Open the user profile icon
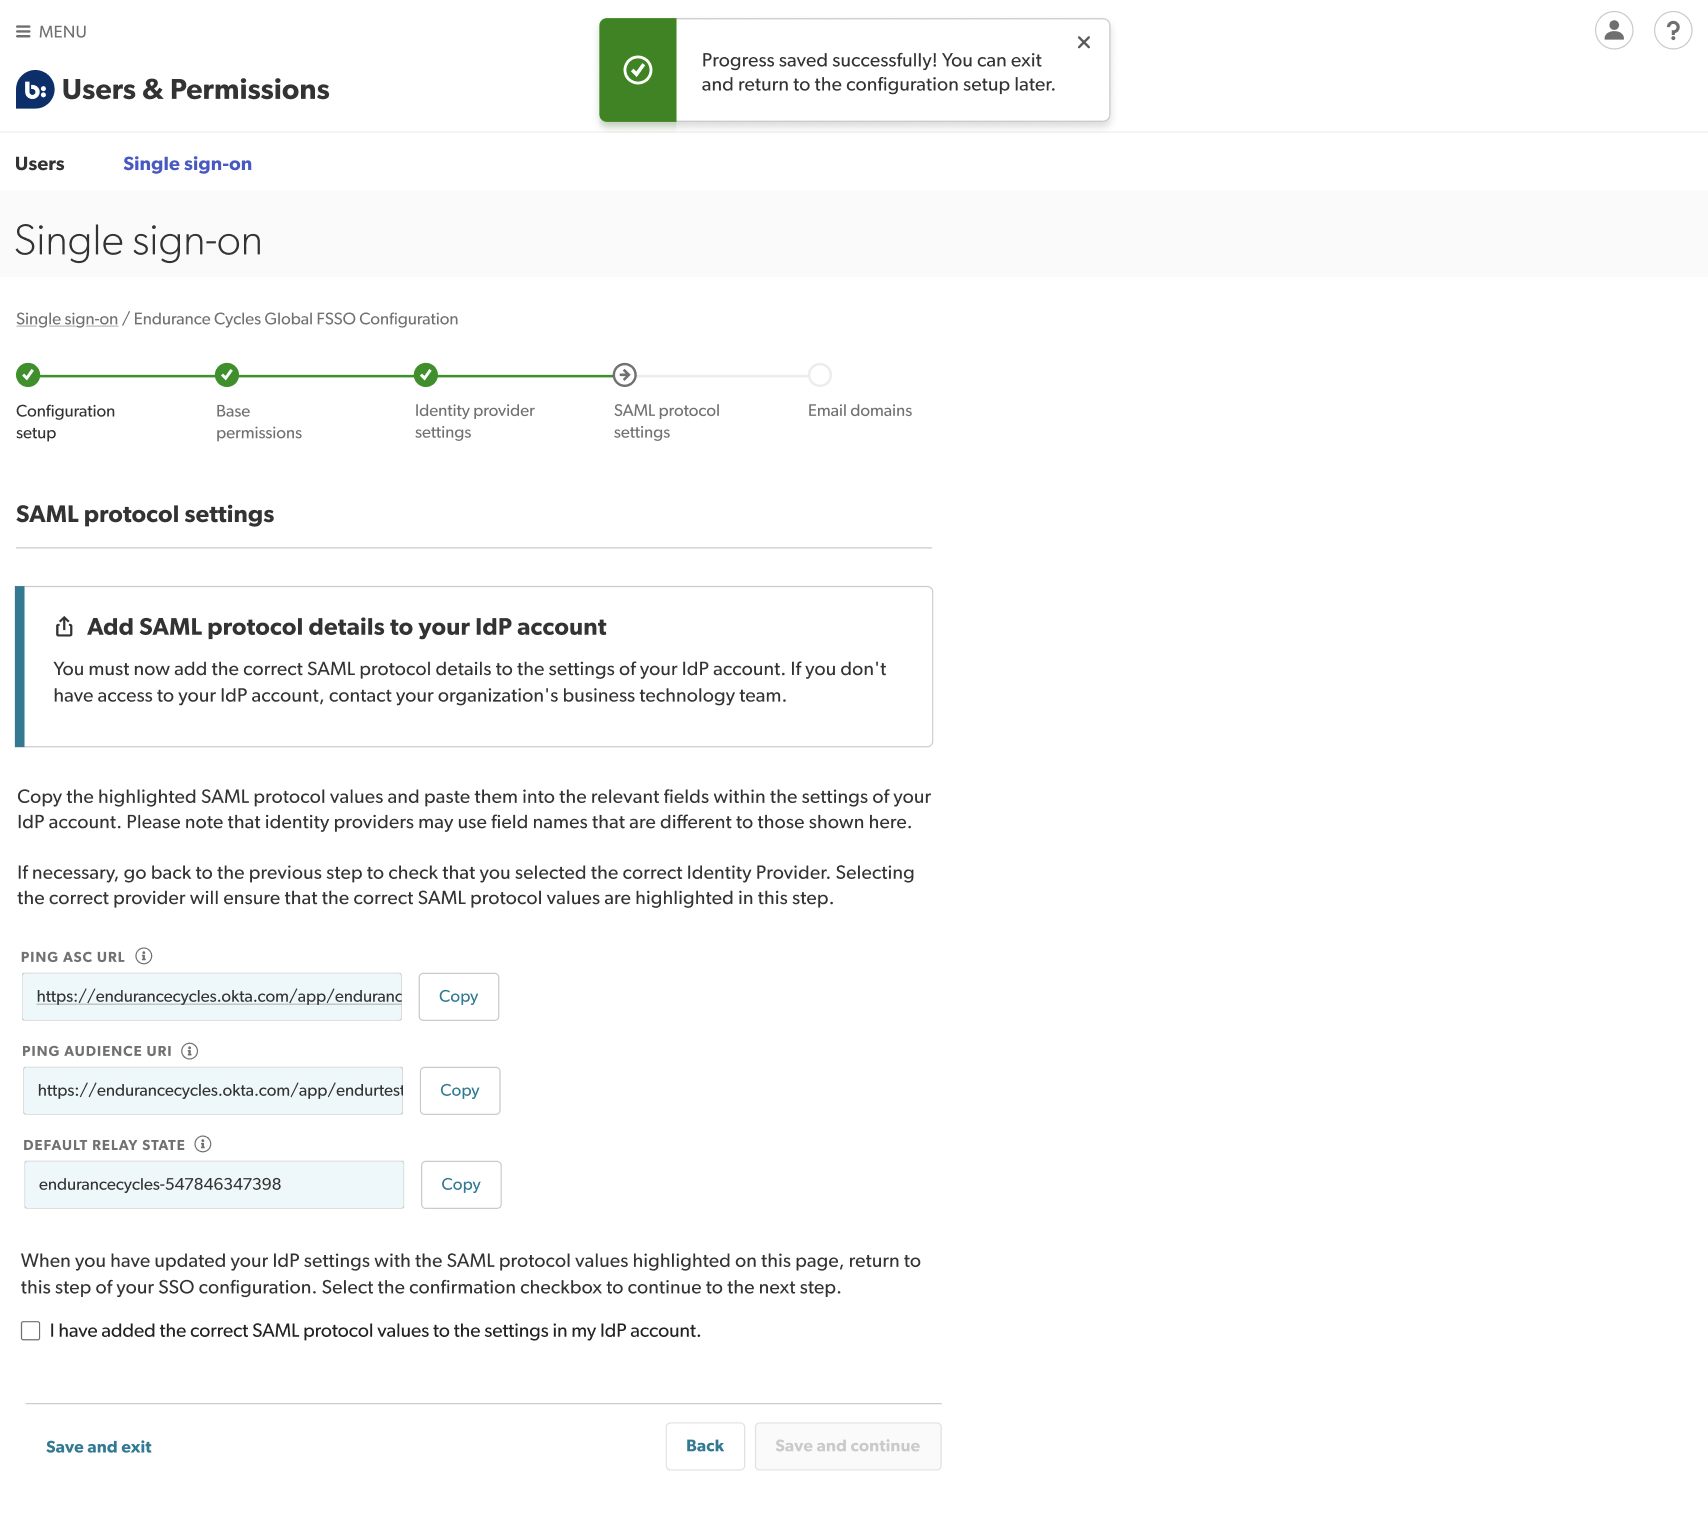Viewport: 1708px width, 1520px height. pyautogui.click(x=1613, y=31)
